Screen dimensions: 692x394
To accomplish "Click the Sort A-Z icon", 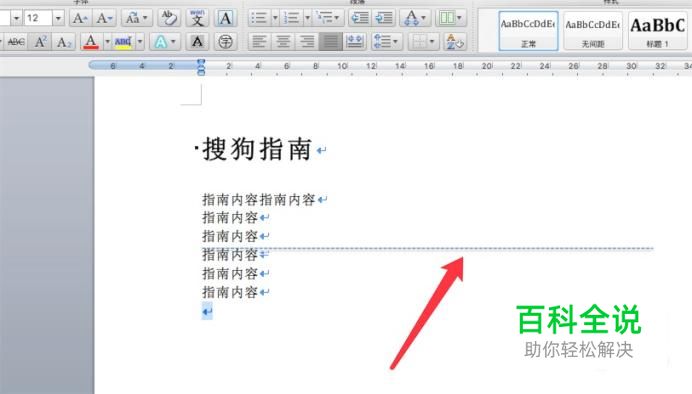I will [455, 42].
